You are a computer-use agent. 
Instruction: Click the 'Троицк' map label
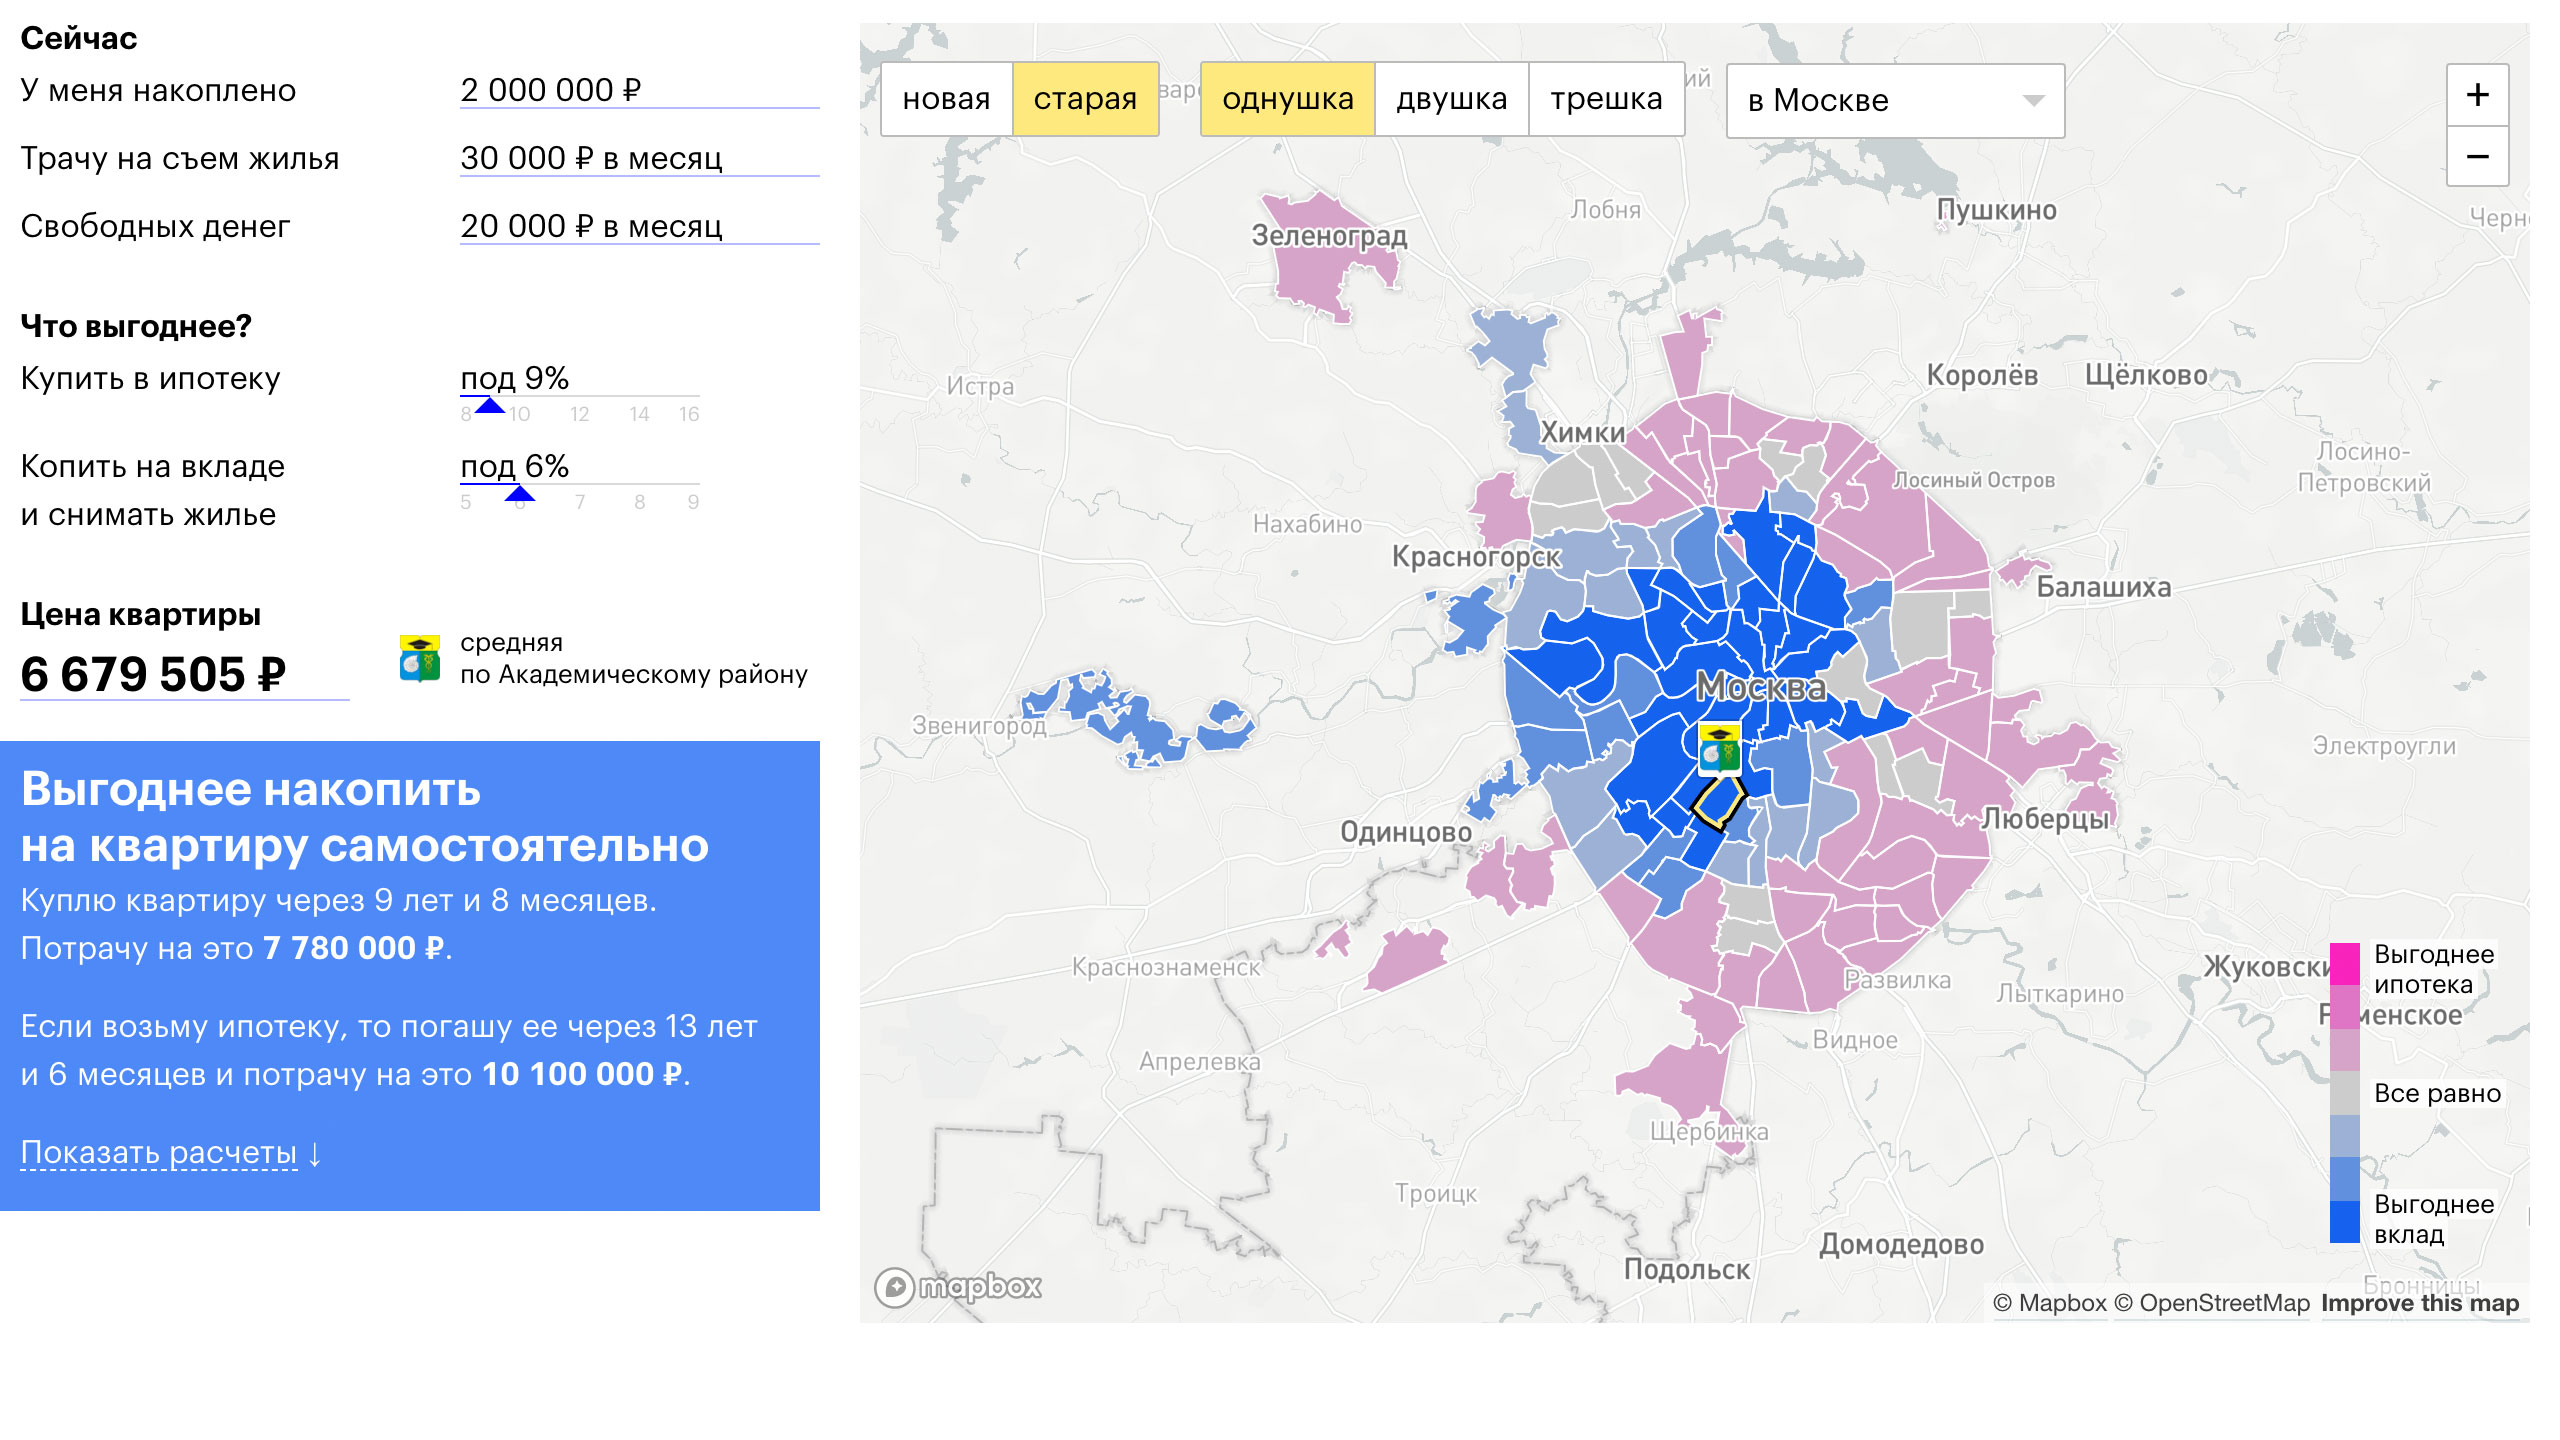[x=1436, y=1194]
